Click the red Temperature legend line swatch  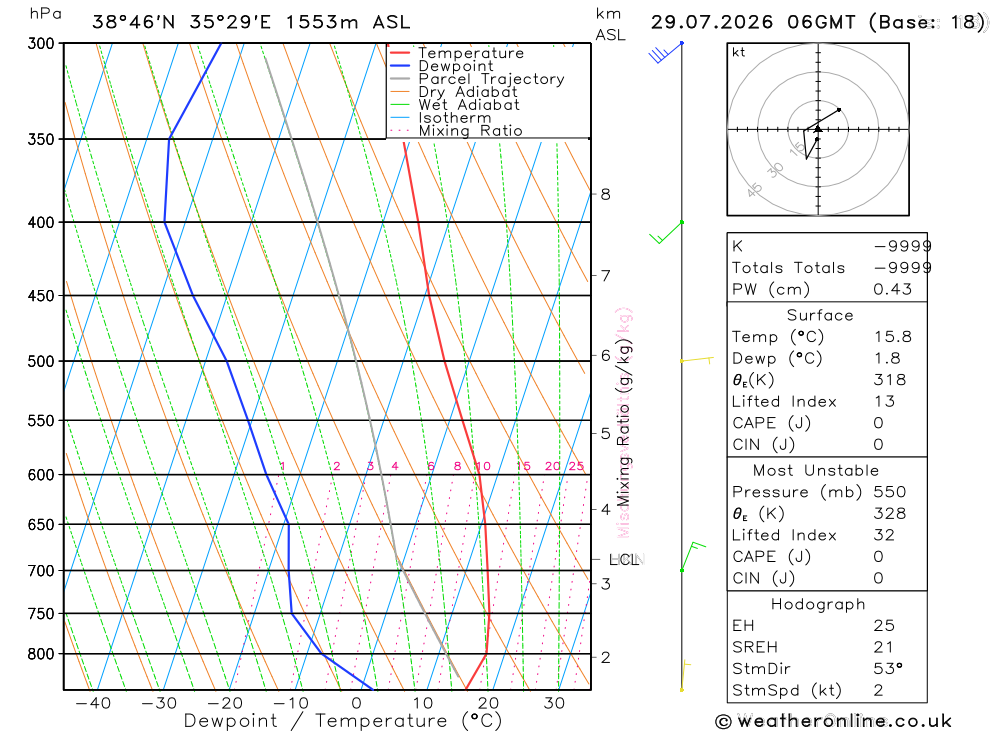(x=400, y=53)
